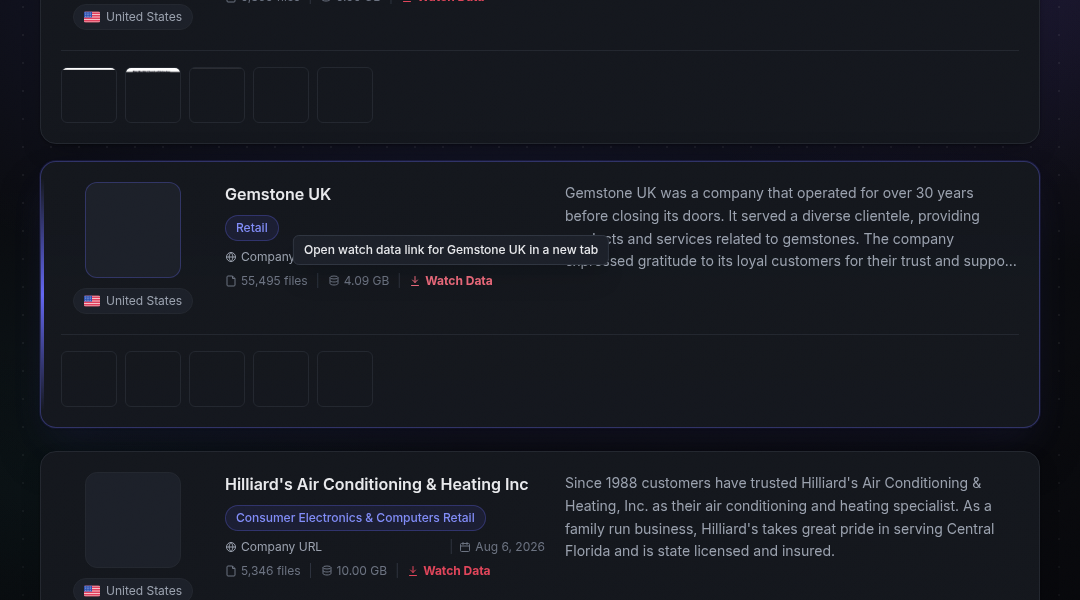Open Hilliard's Air Conditioning logo thumbnail
1080x600 pixels.
click(x=133, y=520)
